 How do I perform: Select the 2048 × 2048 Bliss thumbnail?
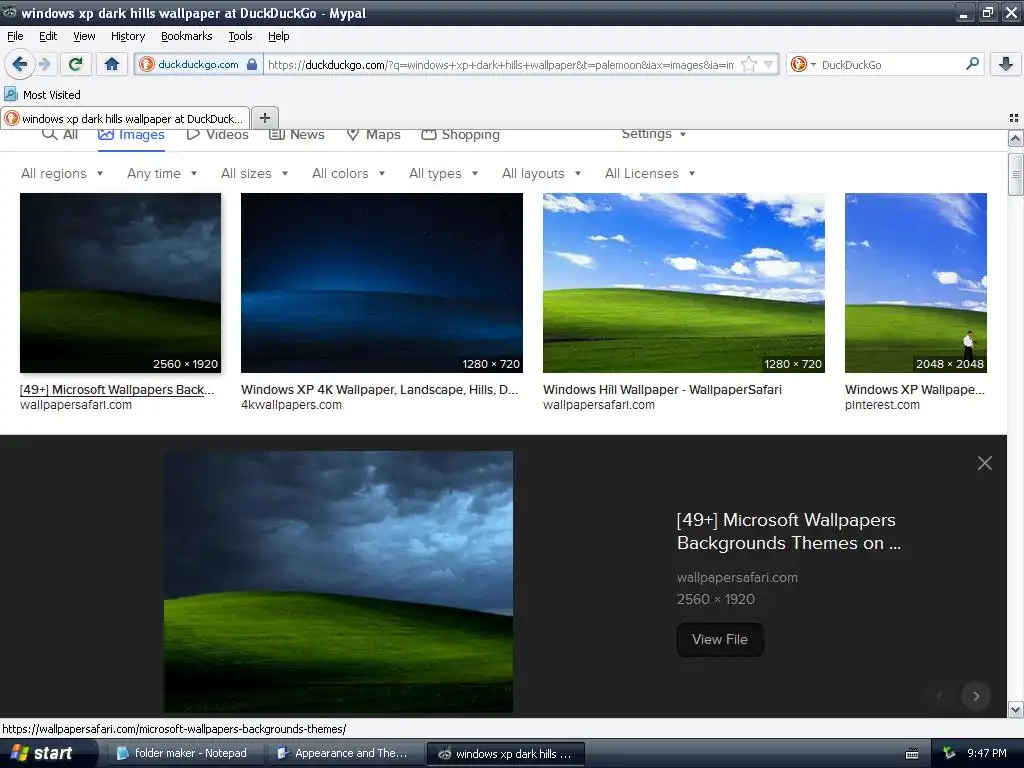click(x=916, y=283)
